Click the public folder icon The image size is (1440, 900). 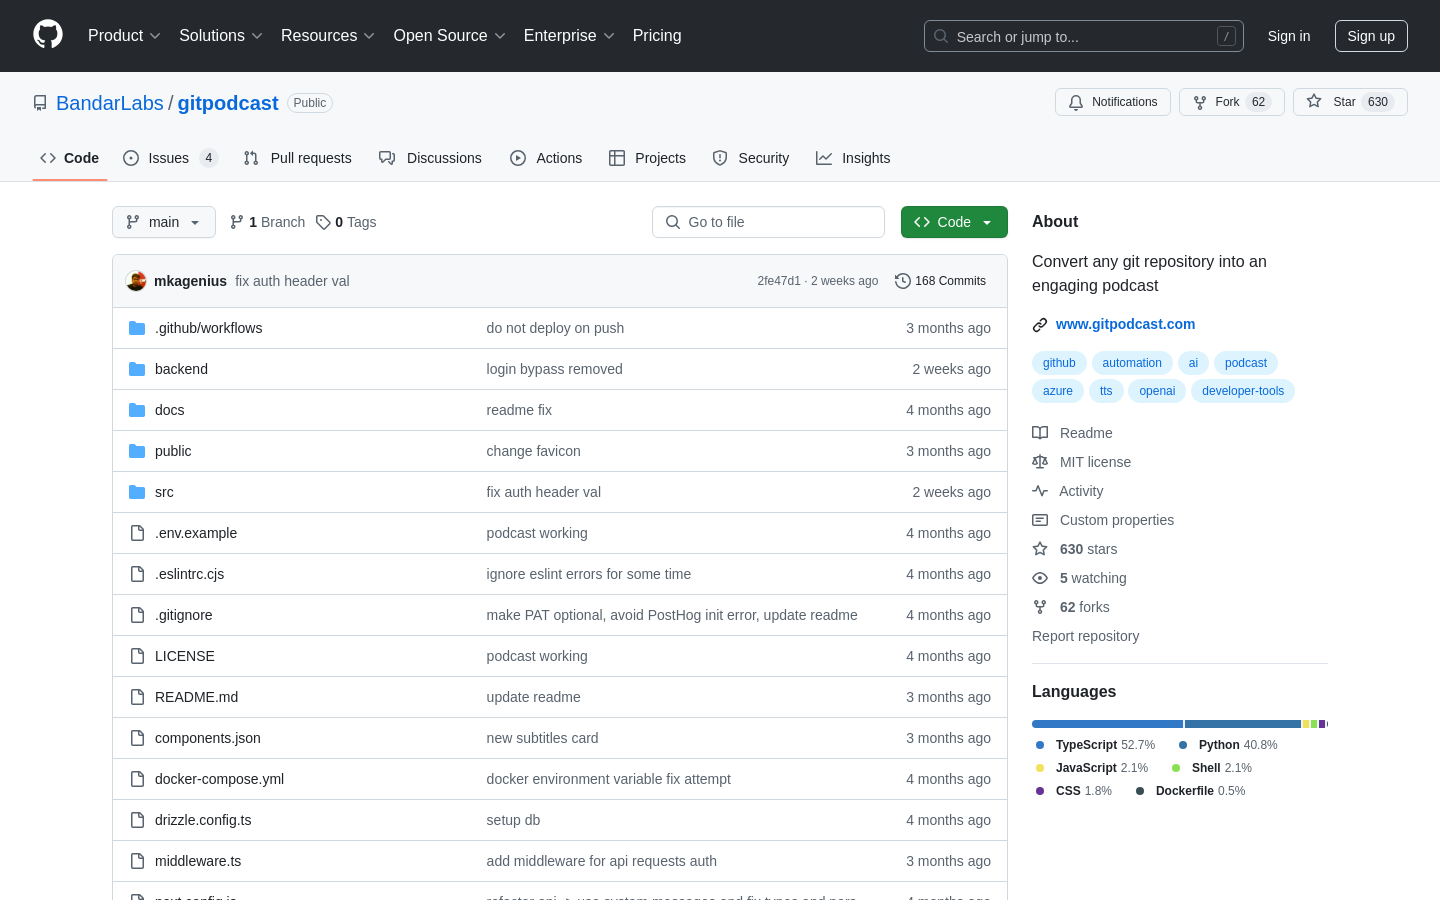[x=137, y=451]
